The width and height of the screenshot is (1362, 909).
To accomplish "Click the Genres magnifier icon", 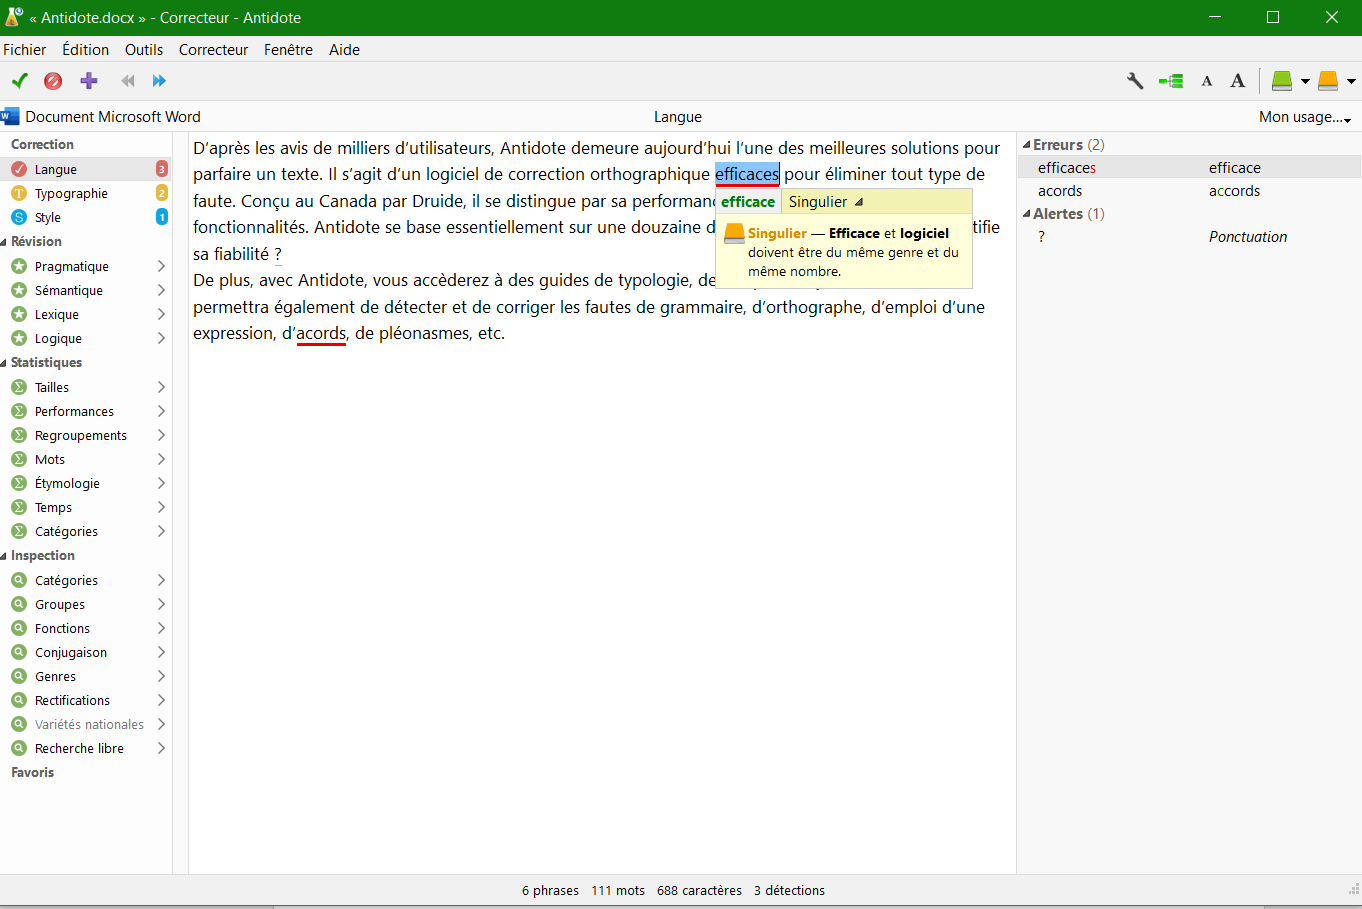I will pyautogui.click(x=19, y=677).
